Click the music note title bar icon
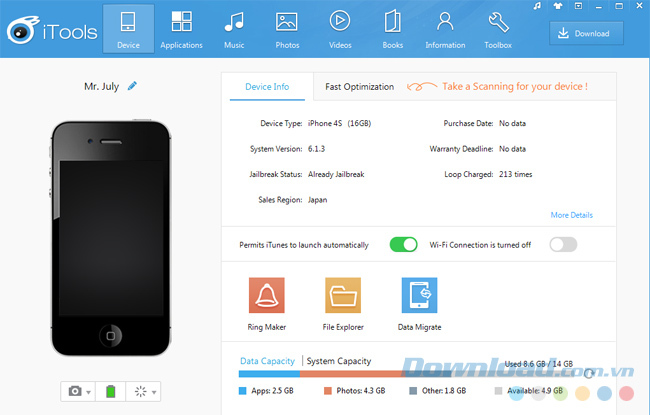The height and width of the screenshot is (415, 650). pyautogui.click(x=537, y=6)
